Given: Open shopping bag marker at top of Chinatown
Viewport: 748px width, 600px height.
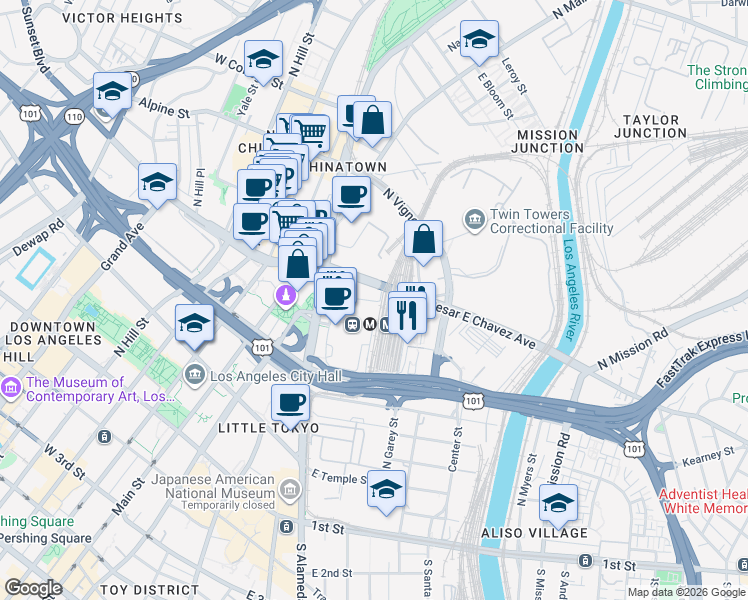Looking at the screenshot, I should [373, 121].
